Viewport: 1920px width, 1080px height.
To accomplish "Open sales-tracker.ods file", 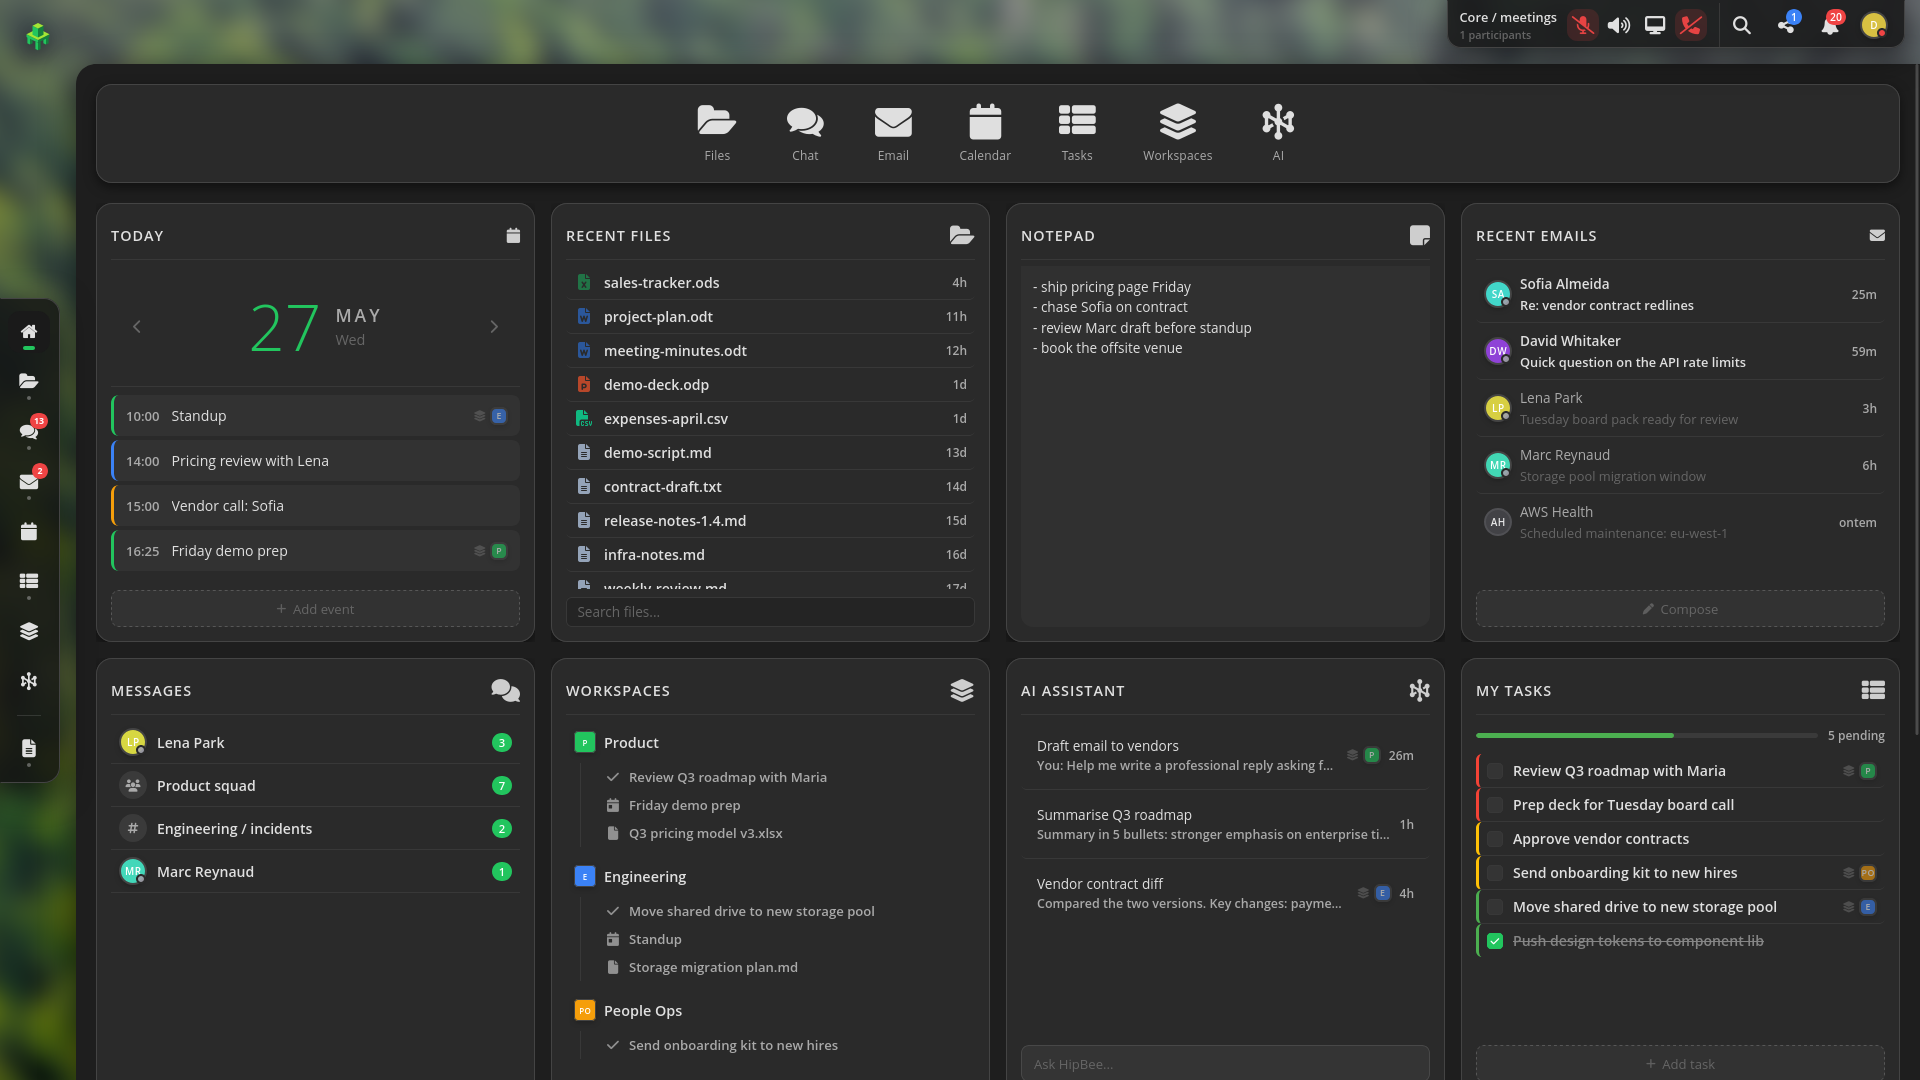I will (770, 283).
